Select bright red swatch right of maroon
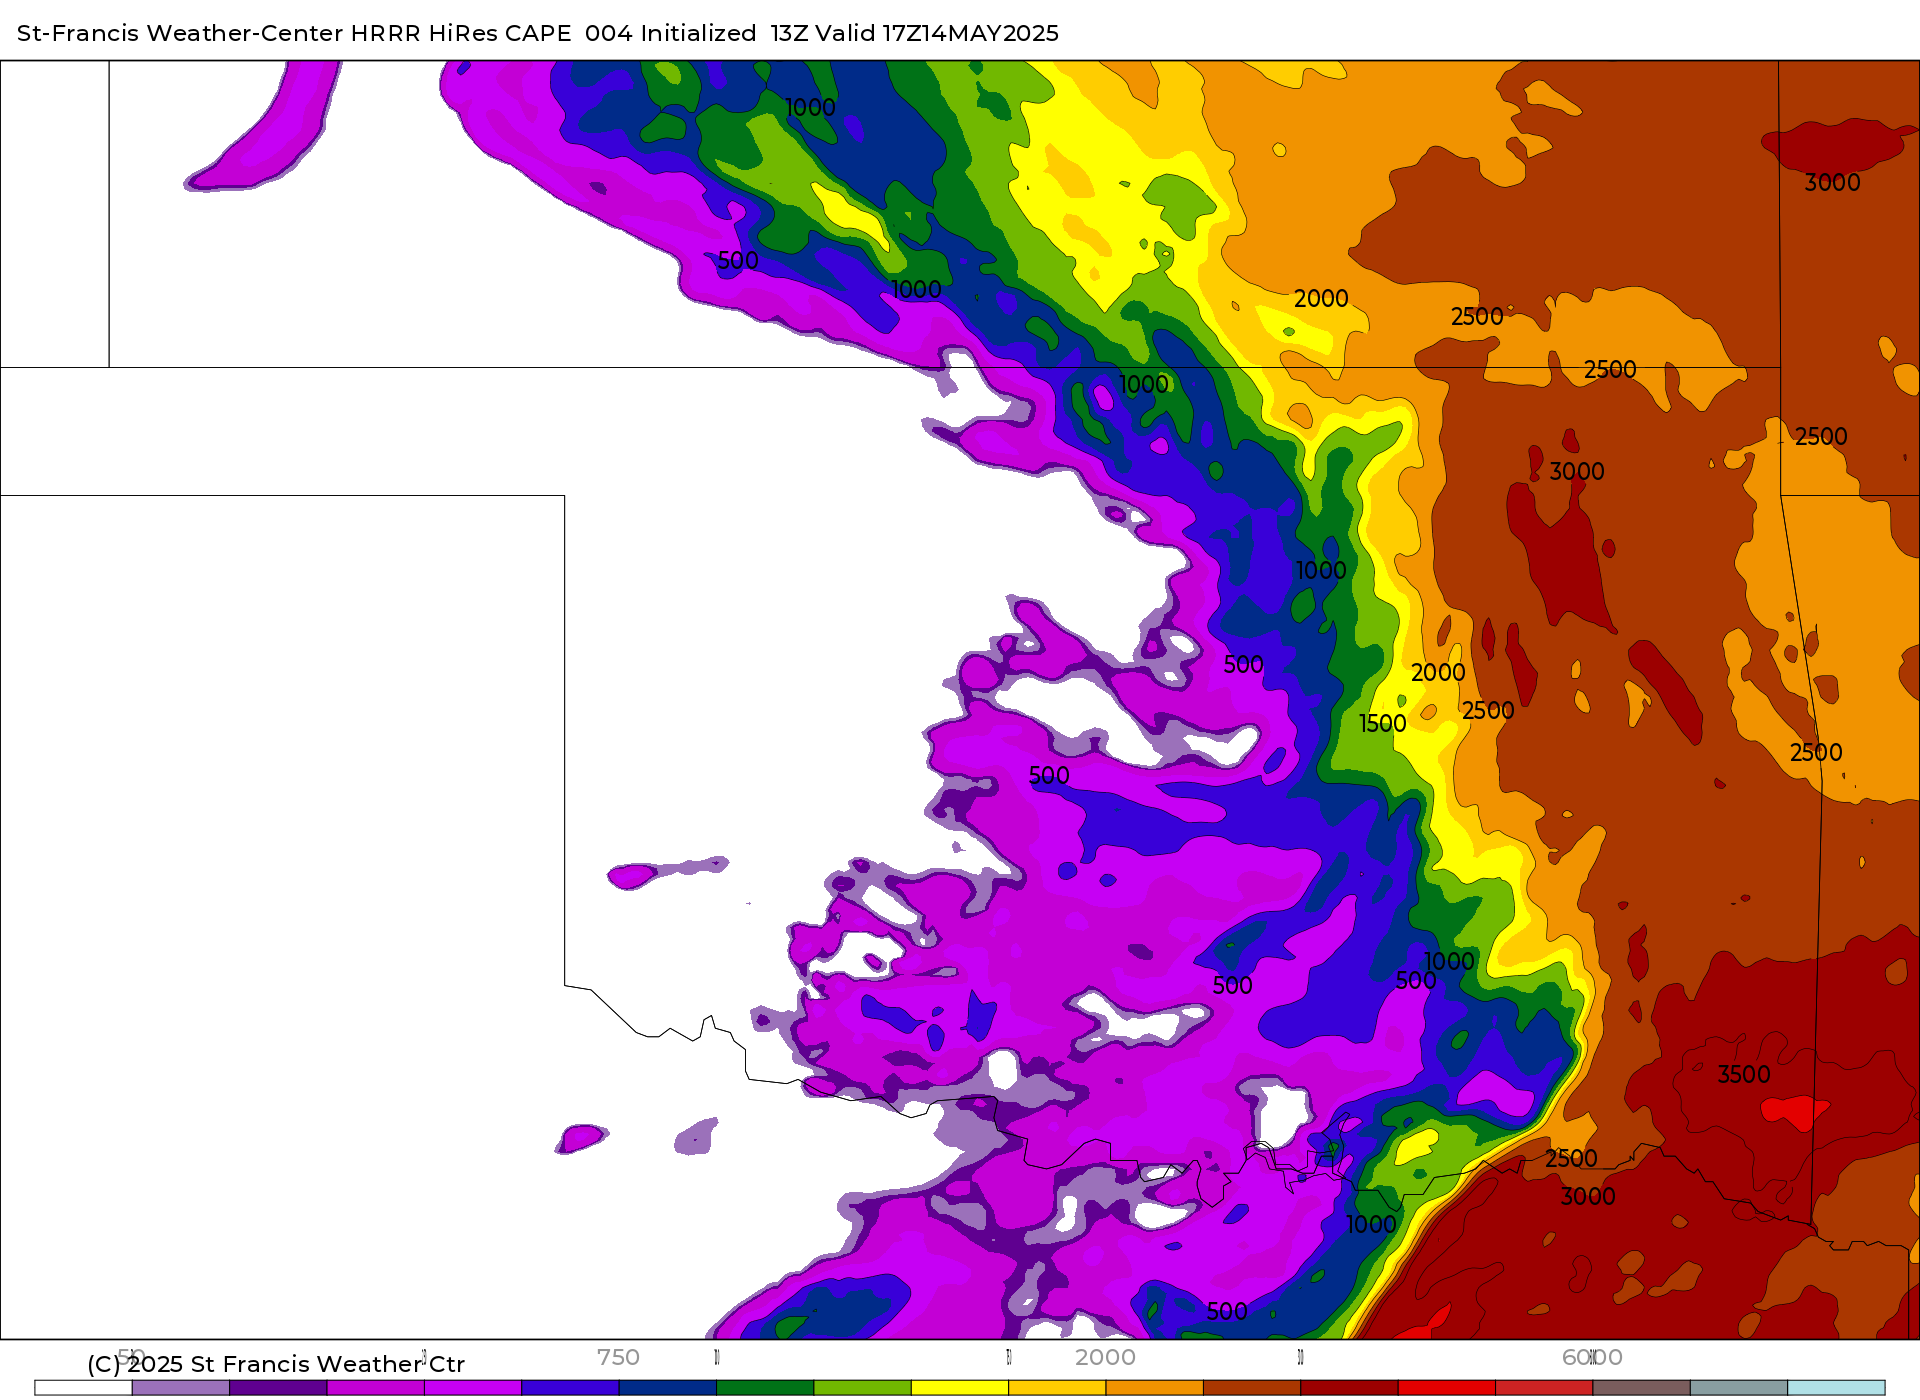The height and width of the screenshot is (1400, 1920). [x=1447, y=1388]
